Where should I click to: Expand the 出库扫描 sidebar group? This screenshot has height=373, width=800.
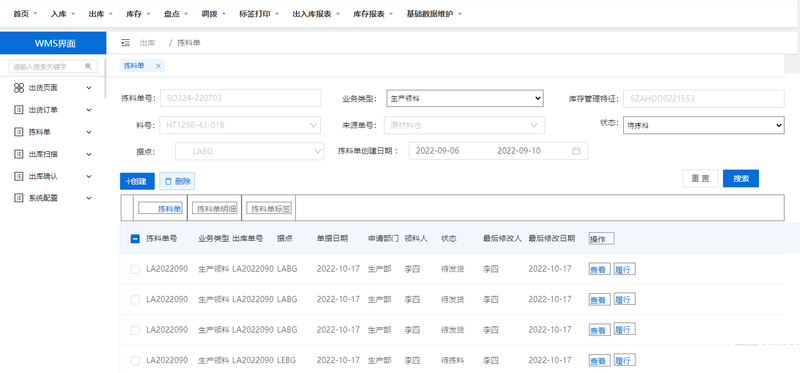[89, 154]
